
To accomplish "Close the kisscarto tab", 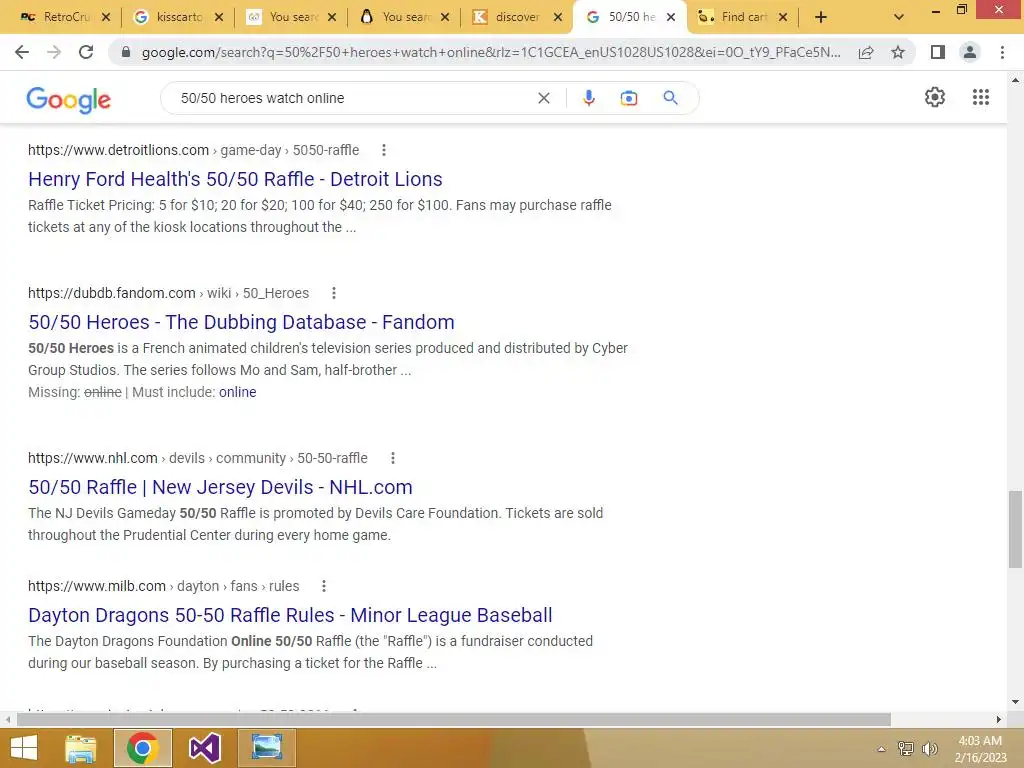I will [x=219, y=17].
